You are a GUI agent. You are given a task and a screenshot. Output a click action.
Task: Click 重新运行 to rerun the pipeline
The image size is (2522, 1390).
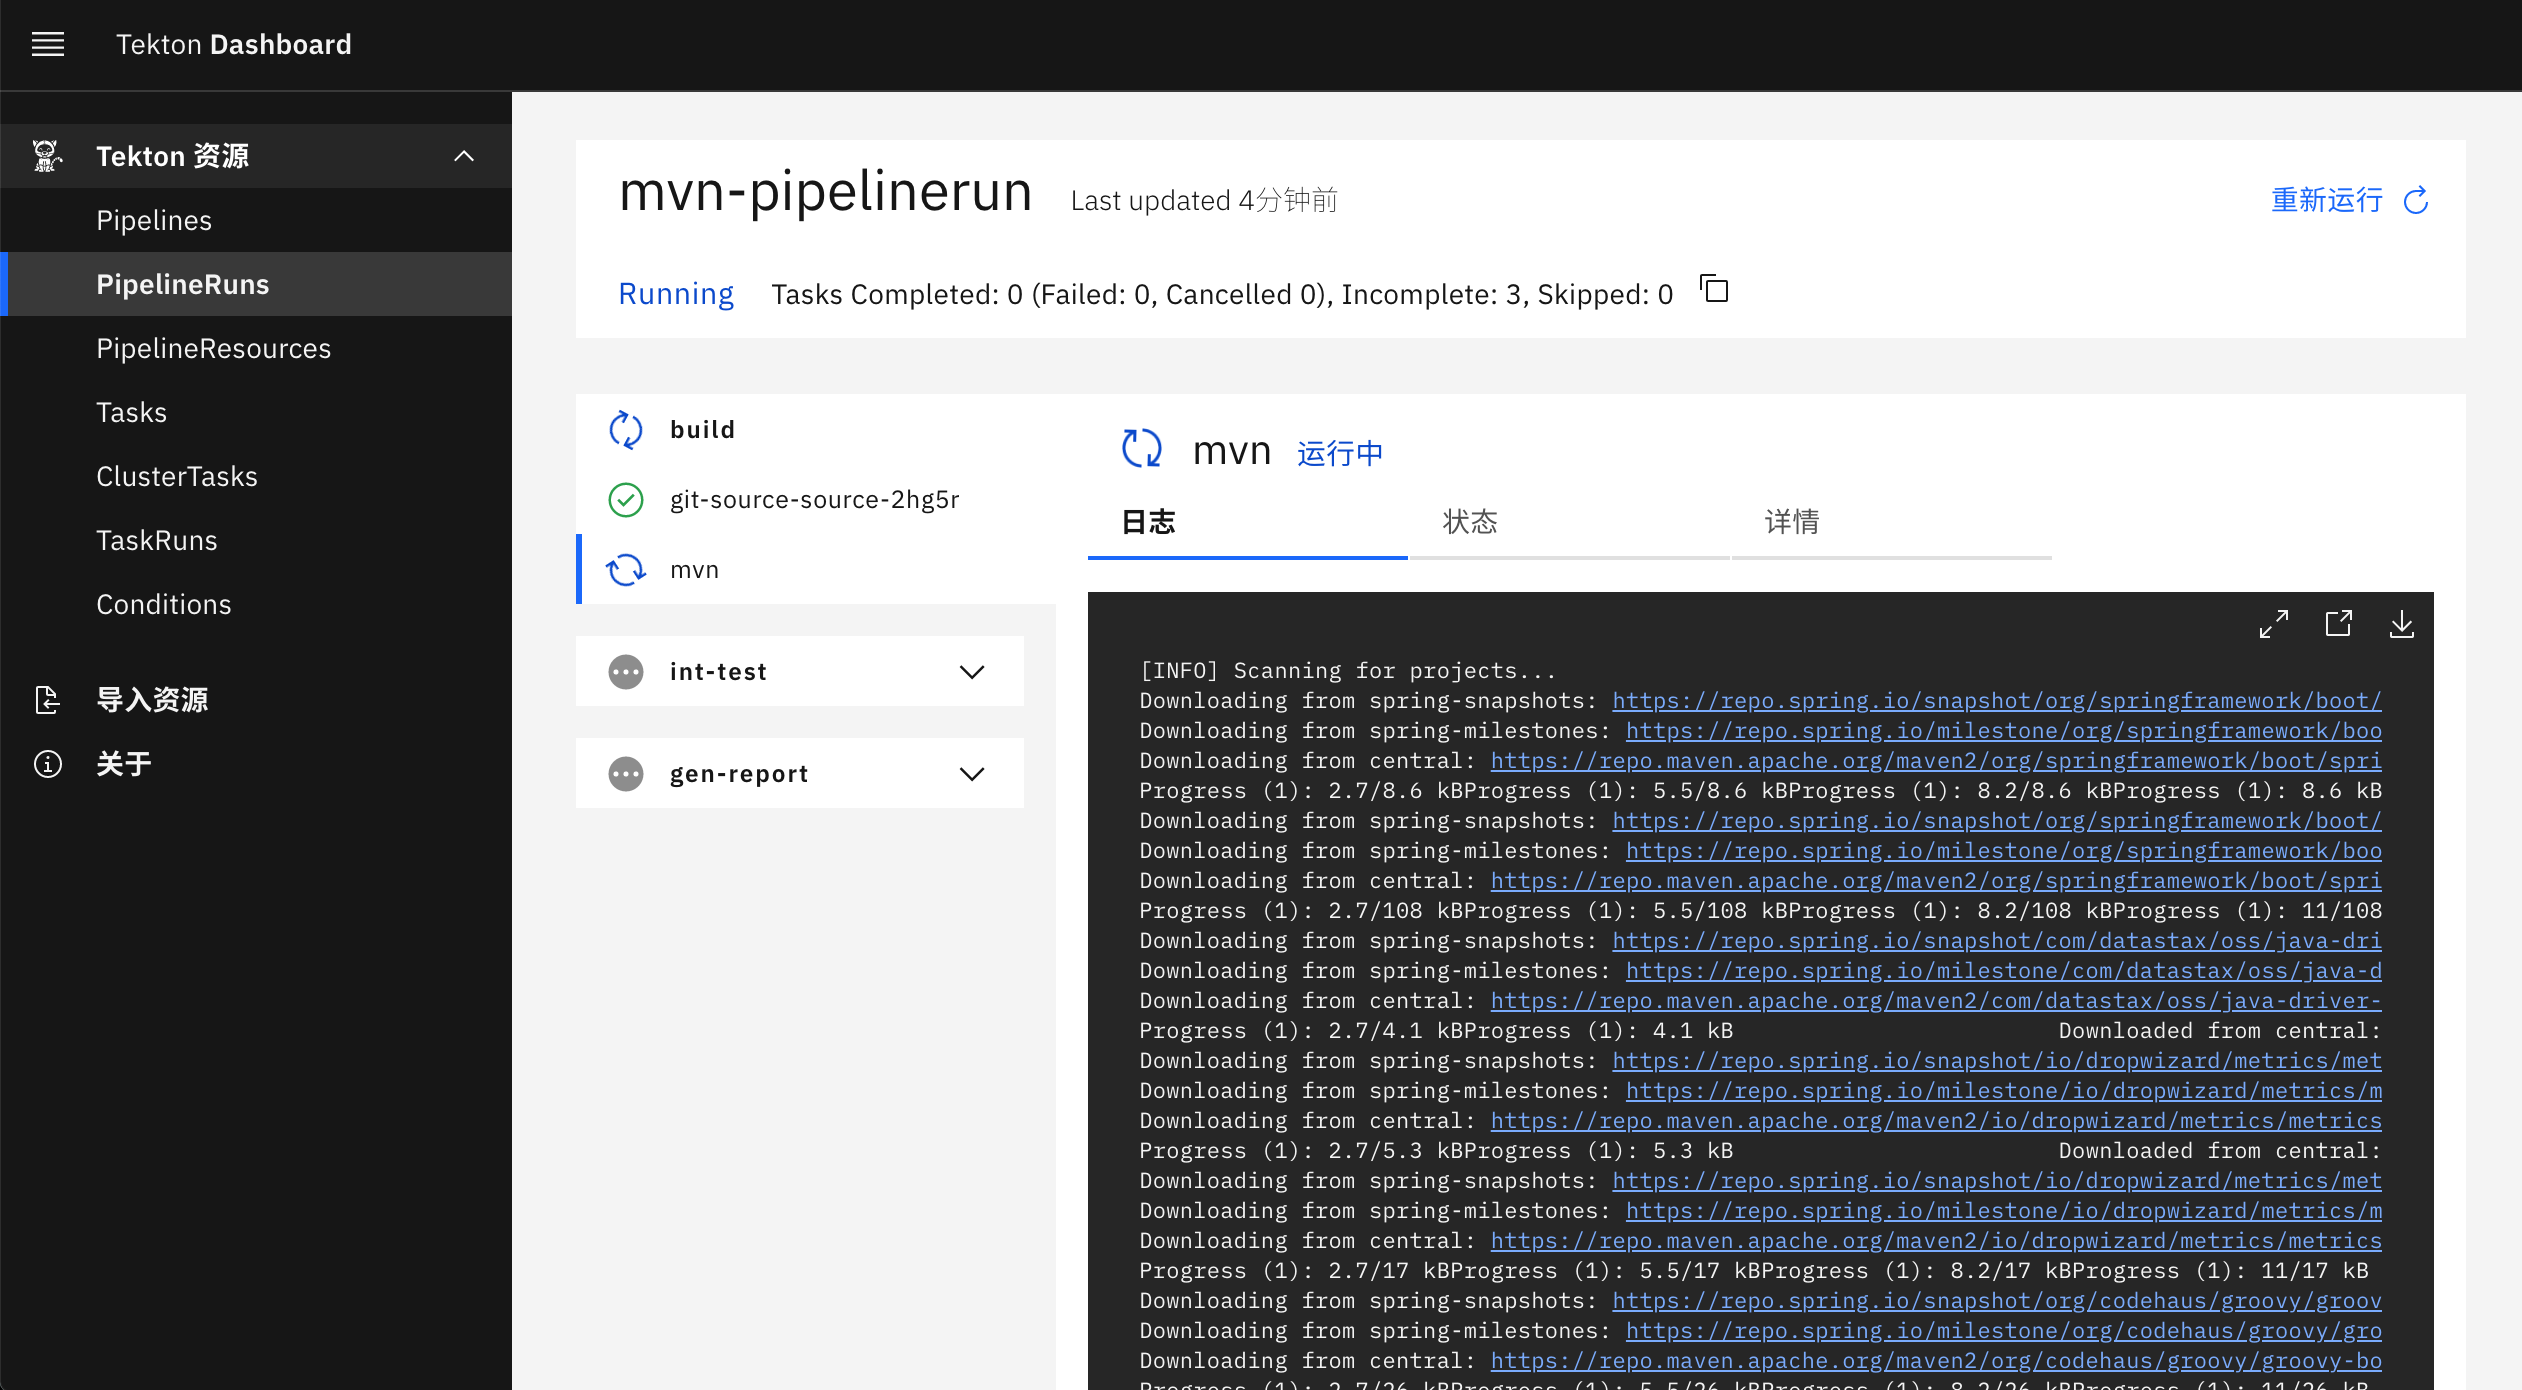(2327, 200)
